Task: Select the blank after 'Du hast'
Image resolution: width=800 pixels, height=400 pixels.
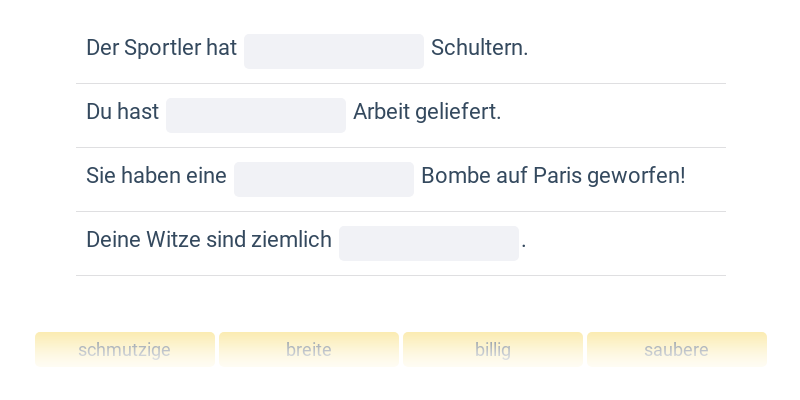Action: tap(256, 116)
